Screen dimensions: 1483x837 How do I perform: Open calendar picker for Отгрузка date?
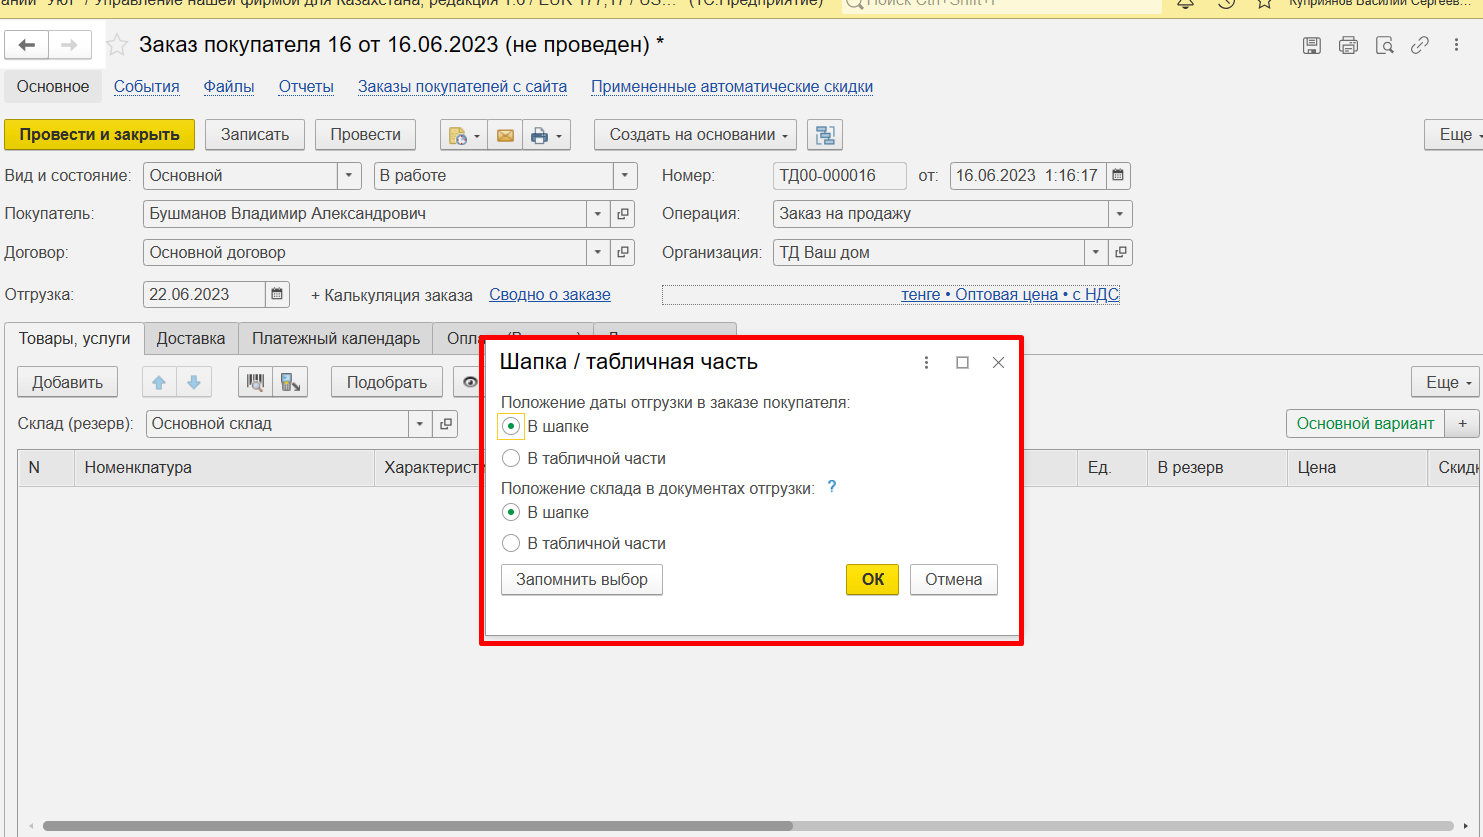(x=277, y=294)
